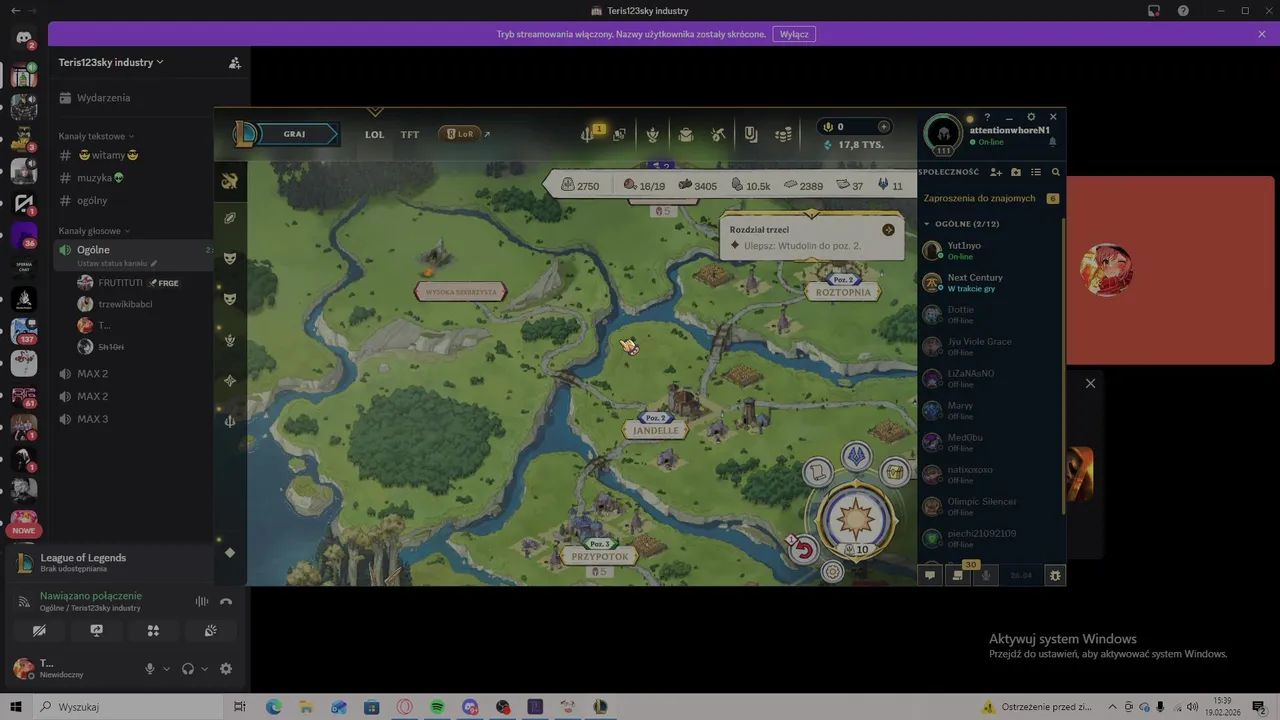The width and height of the screenshot is (1280, 720).
Task: Open League notifications bell
Action: point(1051,142)
